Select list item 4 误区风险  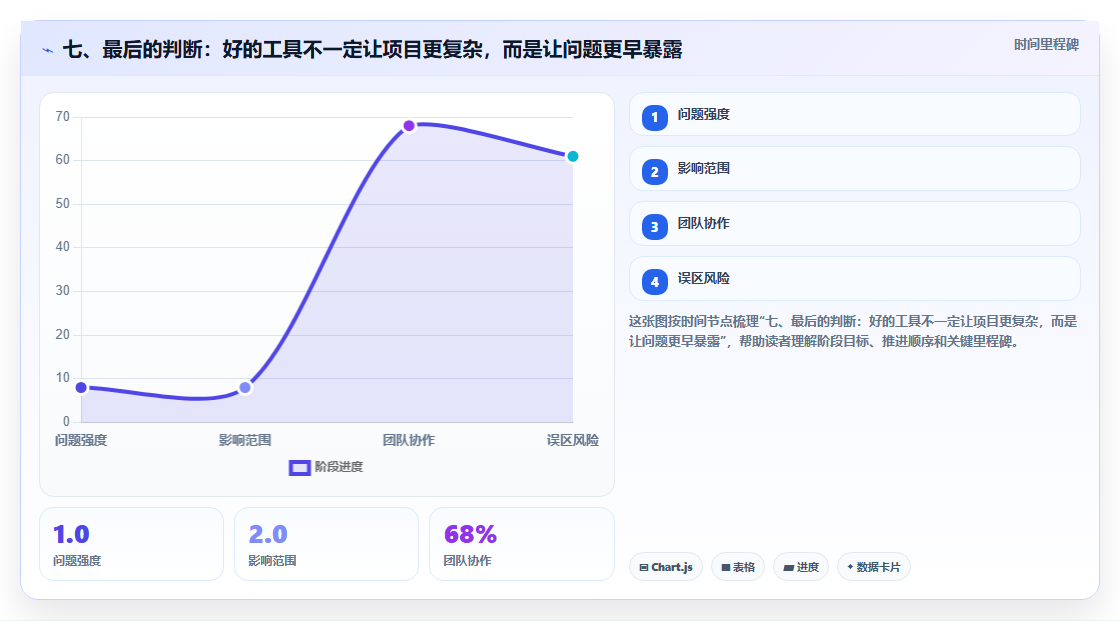pos(854,279)
